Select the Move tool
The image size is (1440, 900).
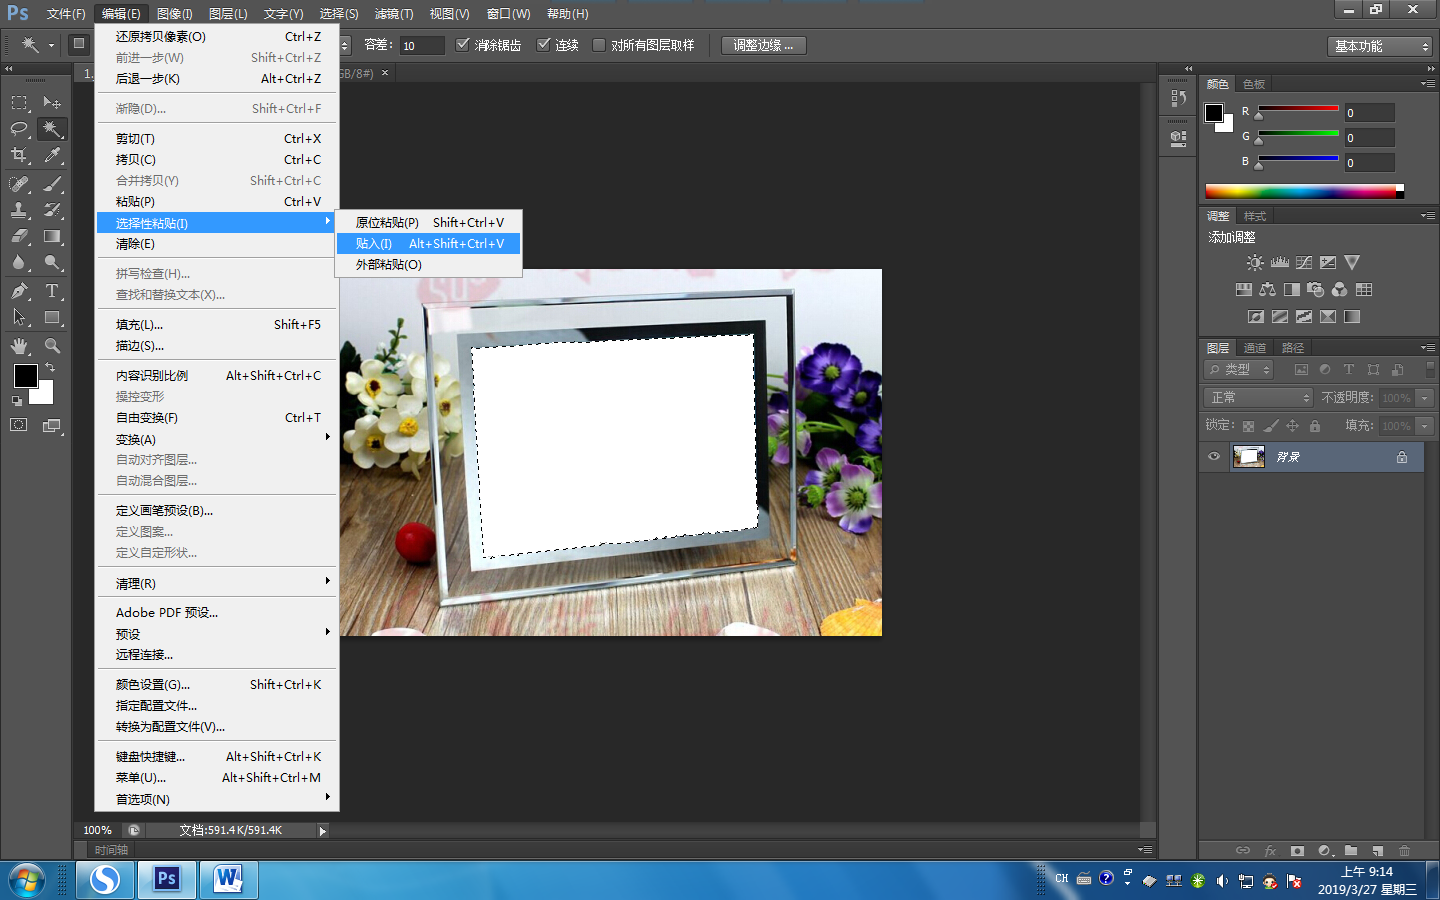[x=52, y=102]
